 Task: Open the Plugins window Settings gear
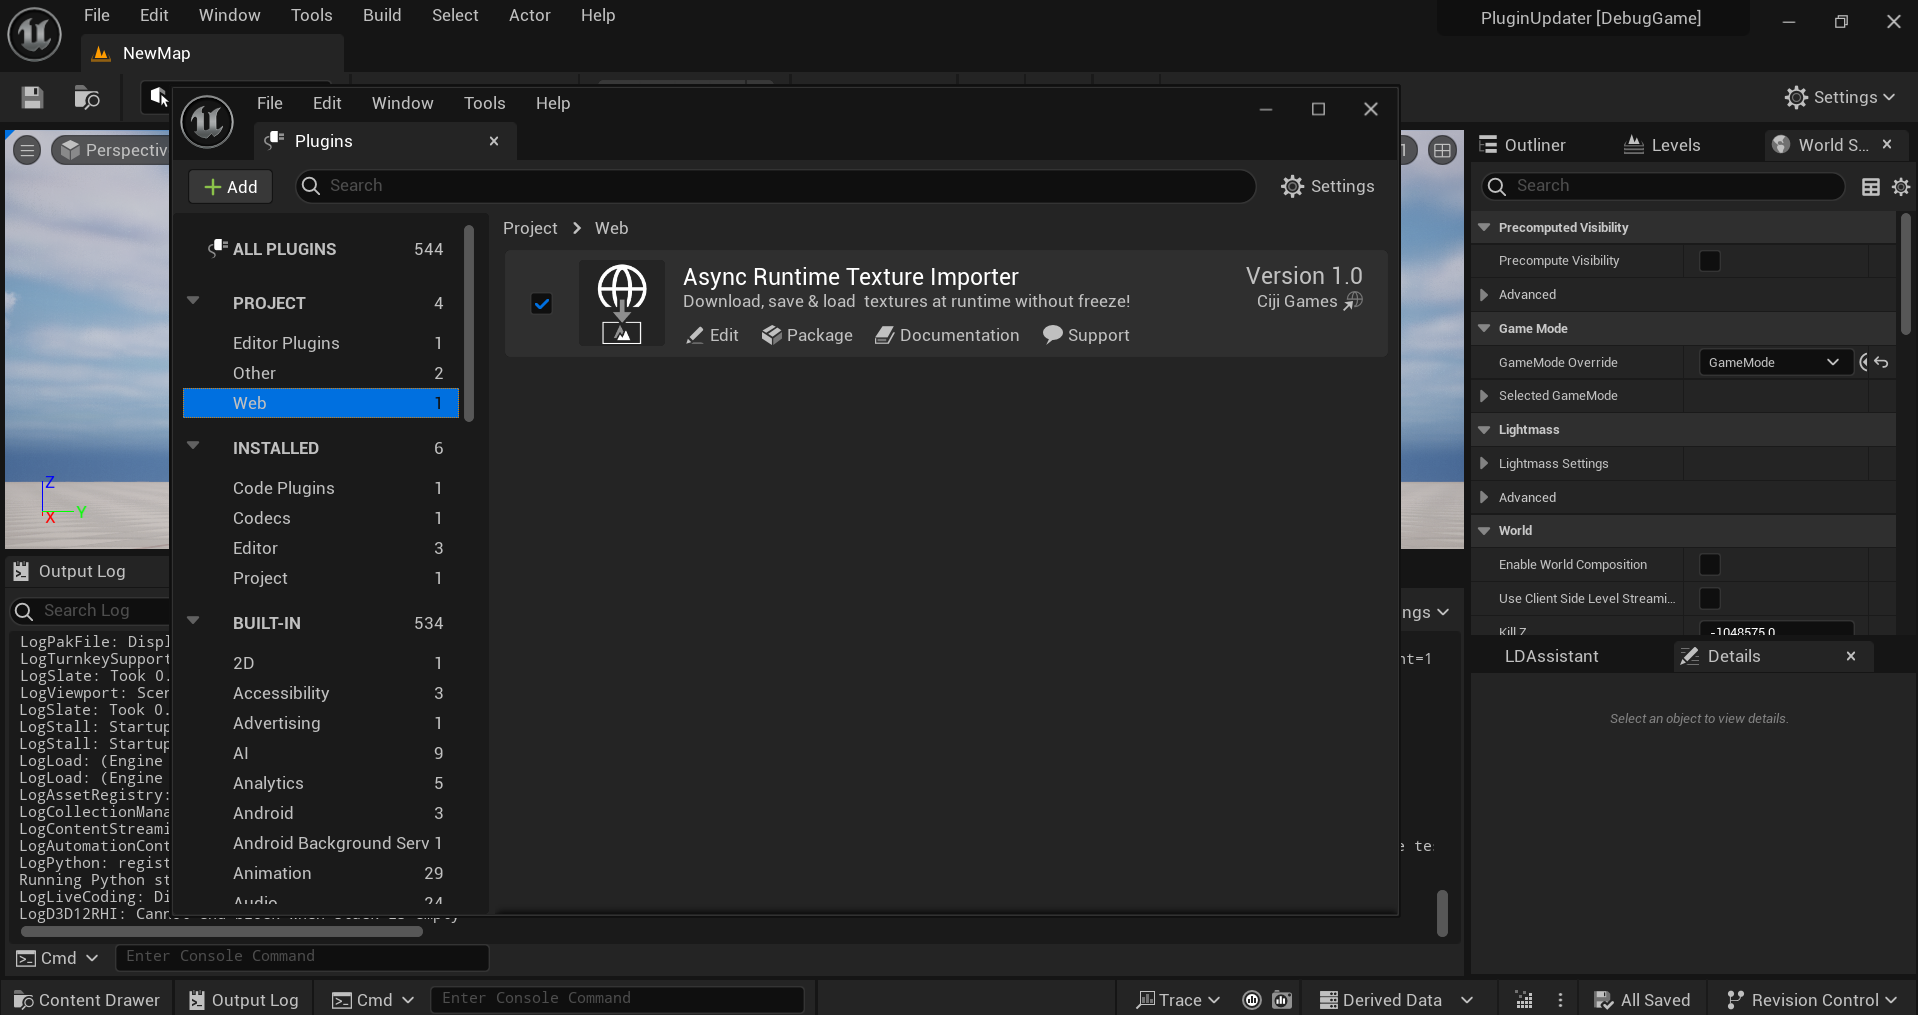tap(1328, 186)
